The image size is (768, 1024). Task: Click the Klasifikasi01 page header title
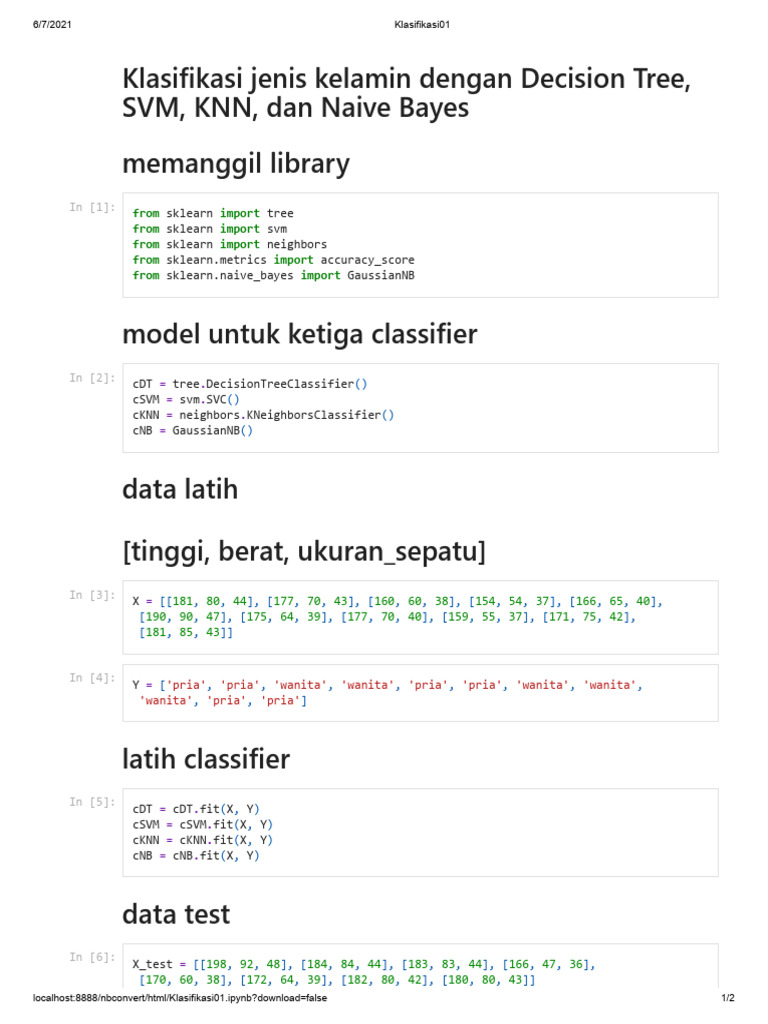click(423, 25)
